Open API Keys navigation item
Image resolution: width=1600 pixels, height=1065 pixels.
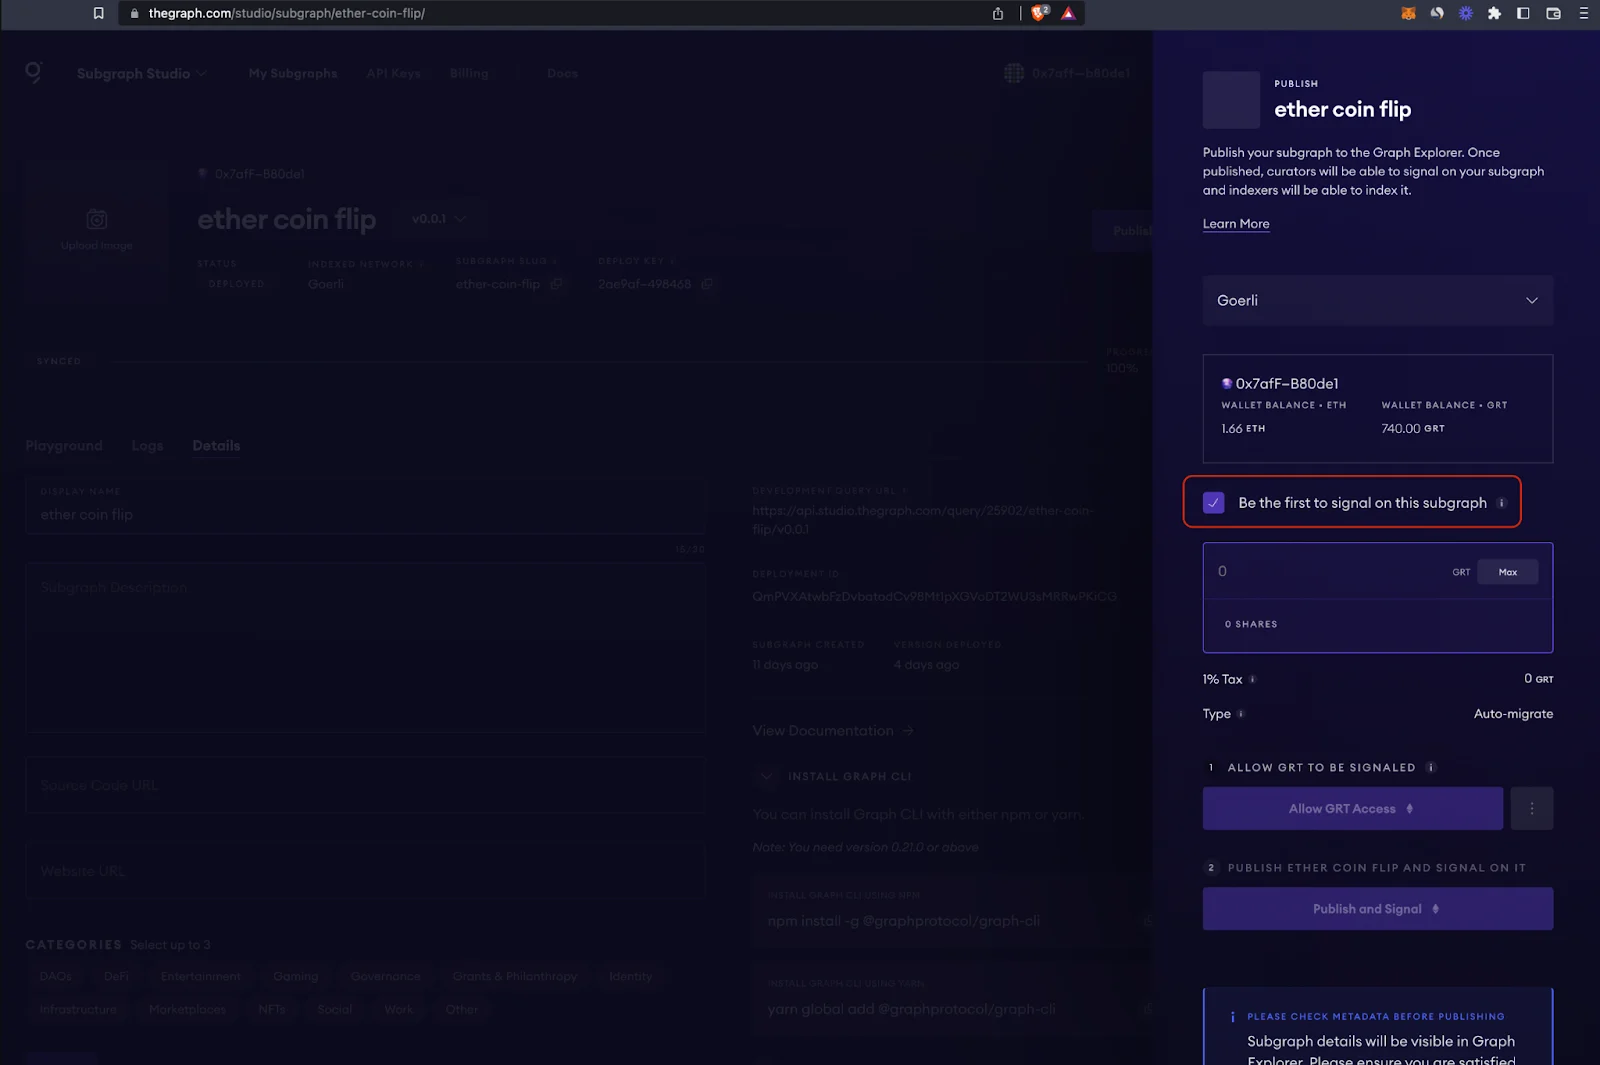pyautogui.click(x=393, y=73)
